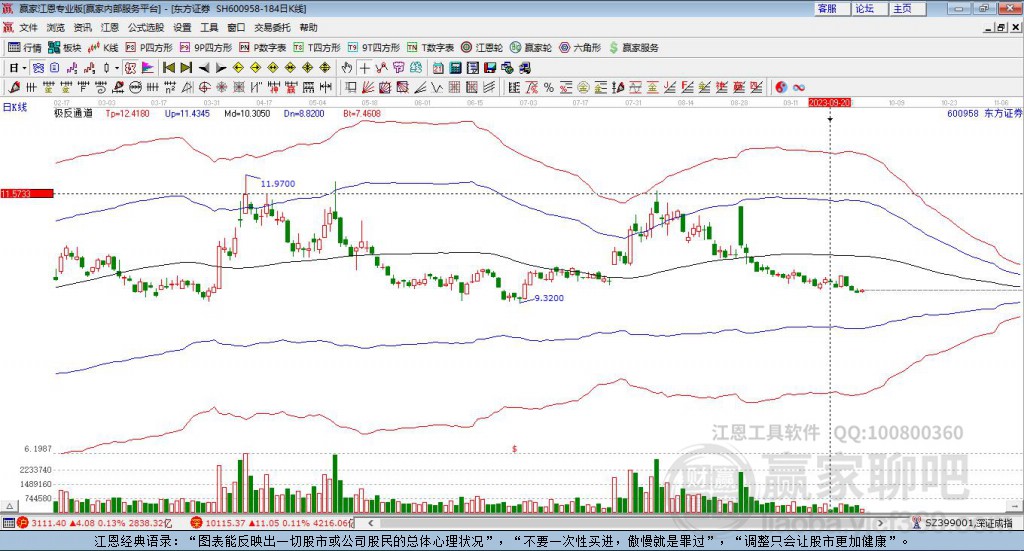
Task: Click the 论坛 forum button
Action: 869,8
